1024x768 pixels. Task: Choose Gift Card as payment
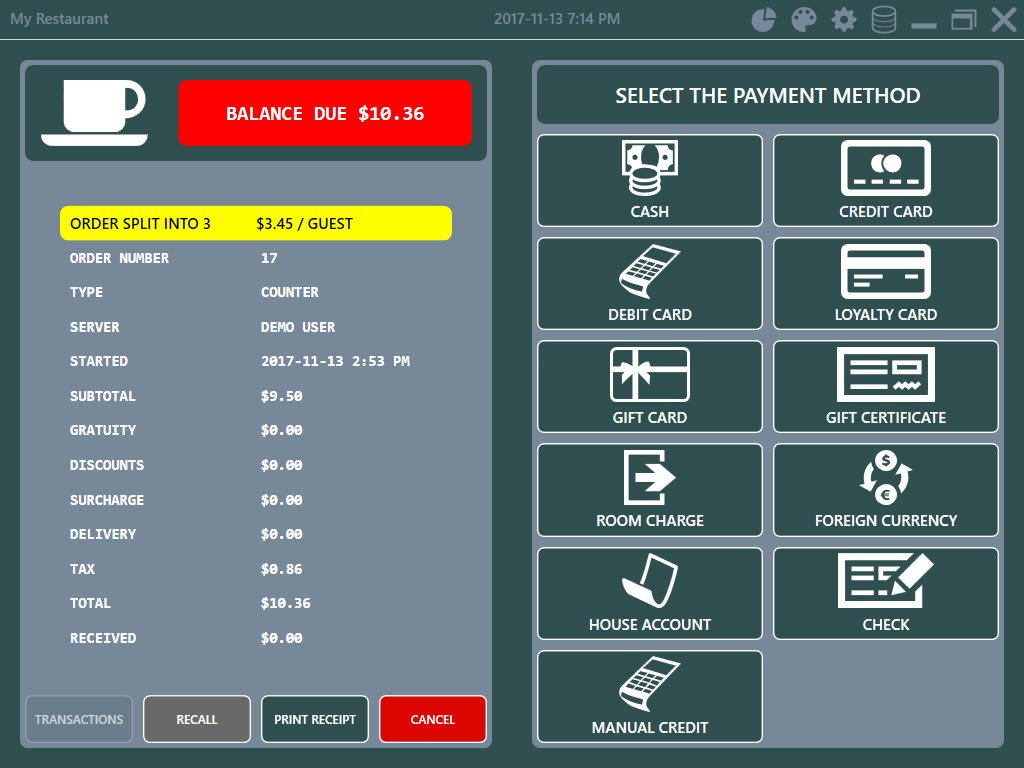click(650, 386)
